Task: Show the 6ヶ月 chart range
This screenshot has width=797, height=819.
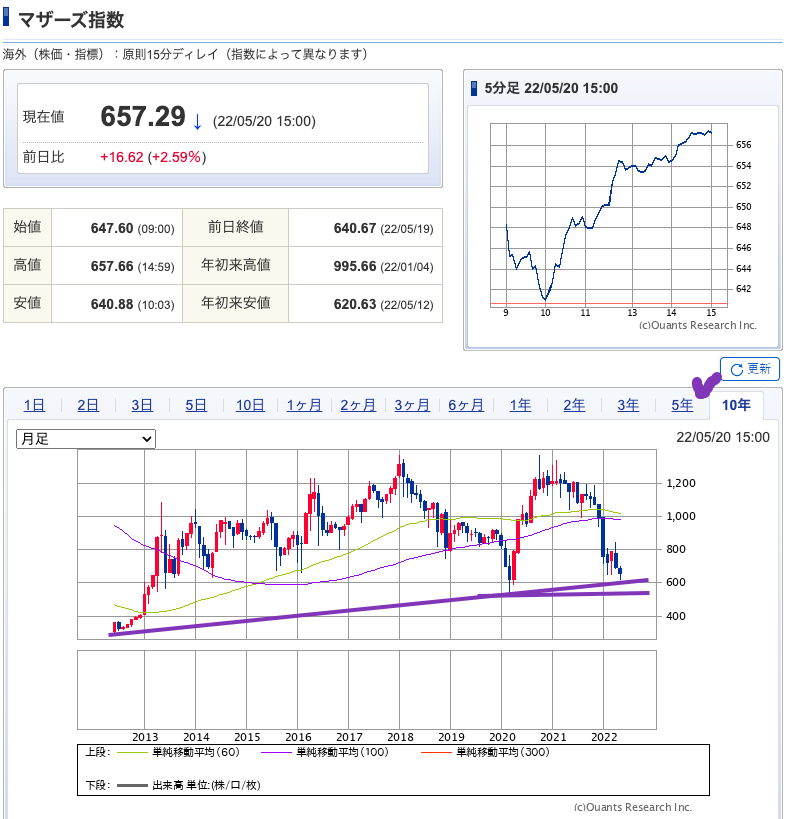Action: 466,405
